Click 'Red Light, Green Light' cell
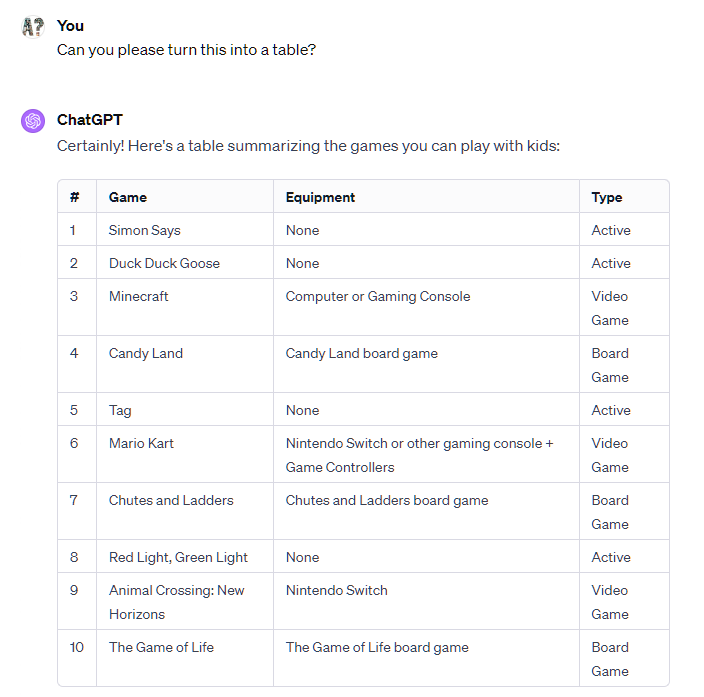The height and width of the screenshot is (697, 704). [x=178, y=557]
